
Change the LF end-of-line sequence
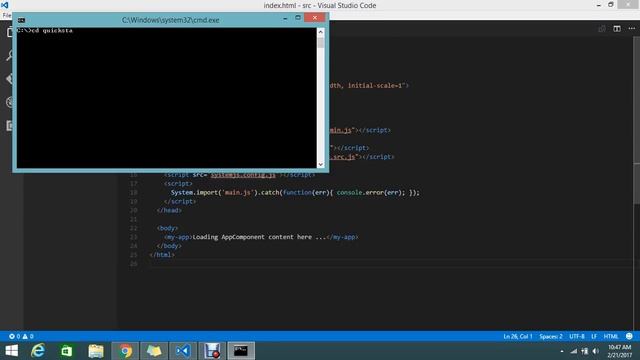(594, 336)
